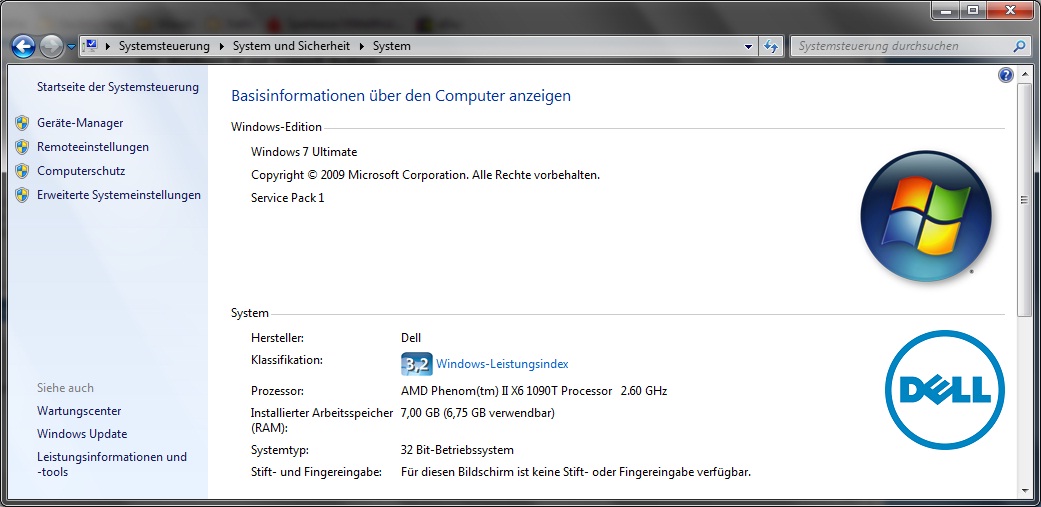Click the shield icon next to Erweiterte Systemeinstellungen

[x=23, y=195]
